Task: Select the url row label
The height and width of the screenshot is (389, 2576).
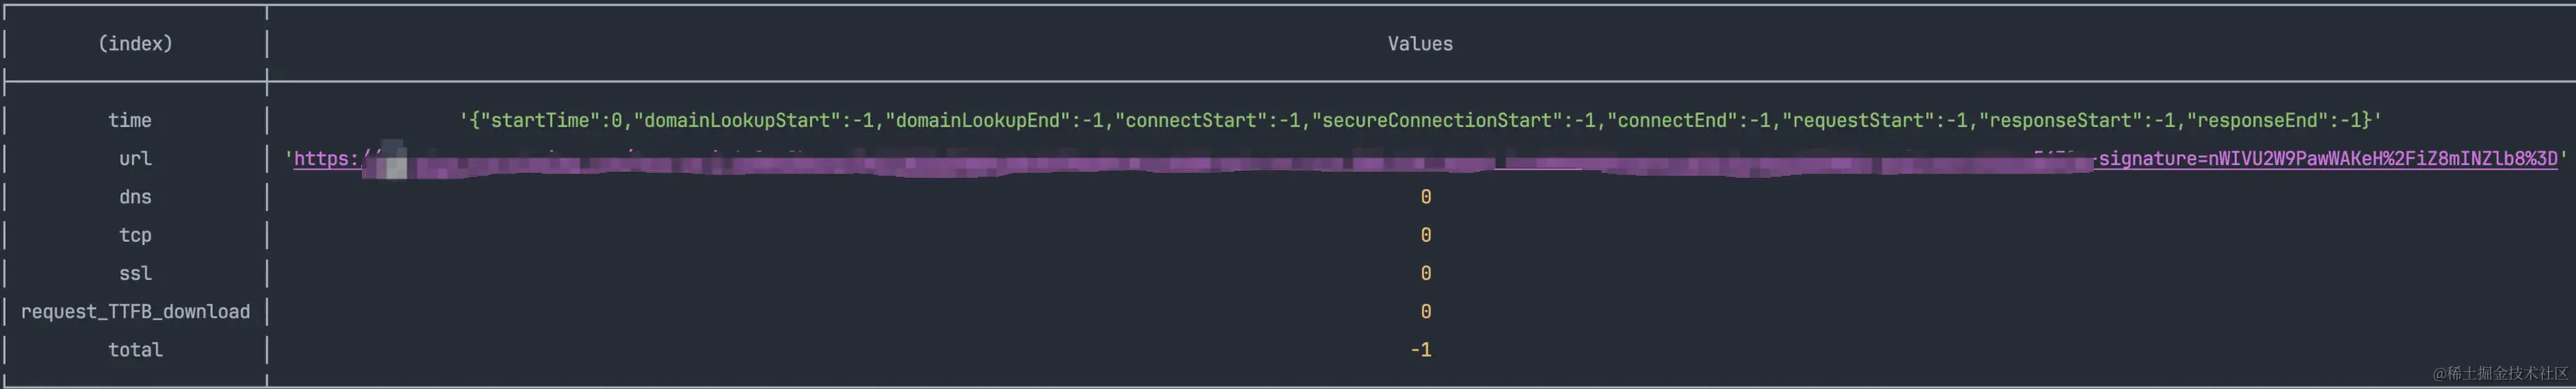Action: point(135,159)
